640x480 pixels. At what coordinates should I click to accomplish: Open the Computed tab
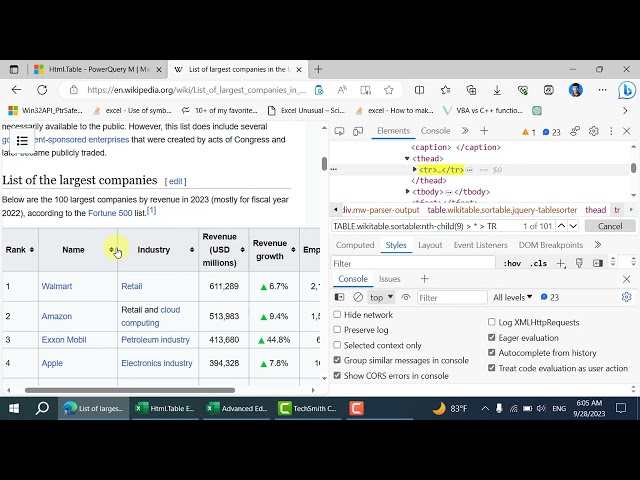355,245
